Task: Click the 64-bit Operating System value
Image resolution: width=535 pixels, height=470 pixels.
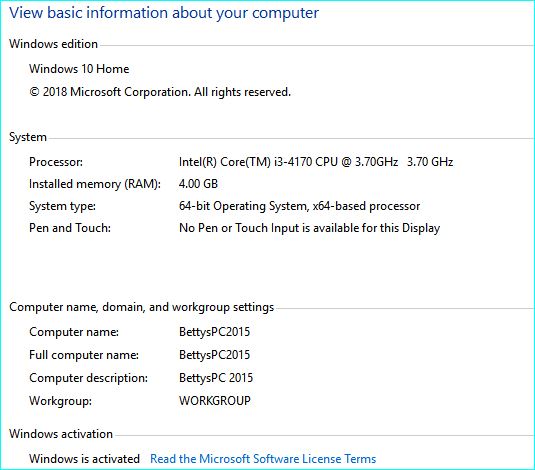Action: (x=300, y=206)
